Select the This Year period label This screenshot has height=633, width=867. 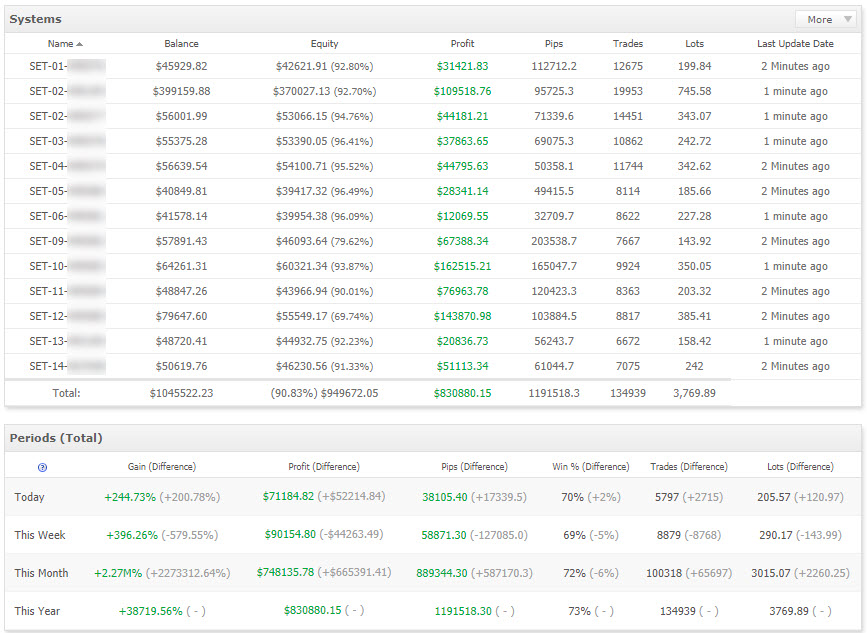pyautogui.click(x=37, y=611)
